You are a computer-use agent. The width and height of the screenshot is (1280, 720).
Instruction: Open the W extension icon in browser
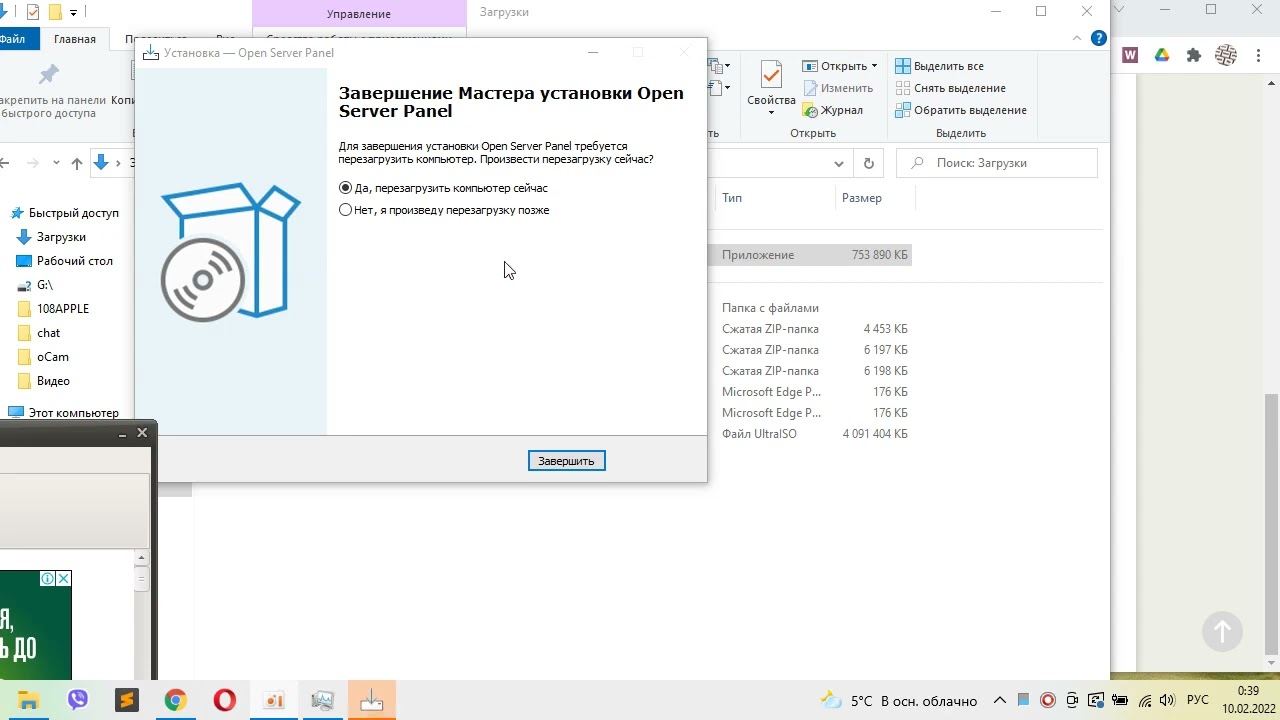click(1130, 55)
